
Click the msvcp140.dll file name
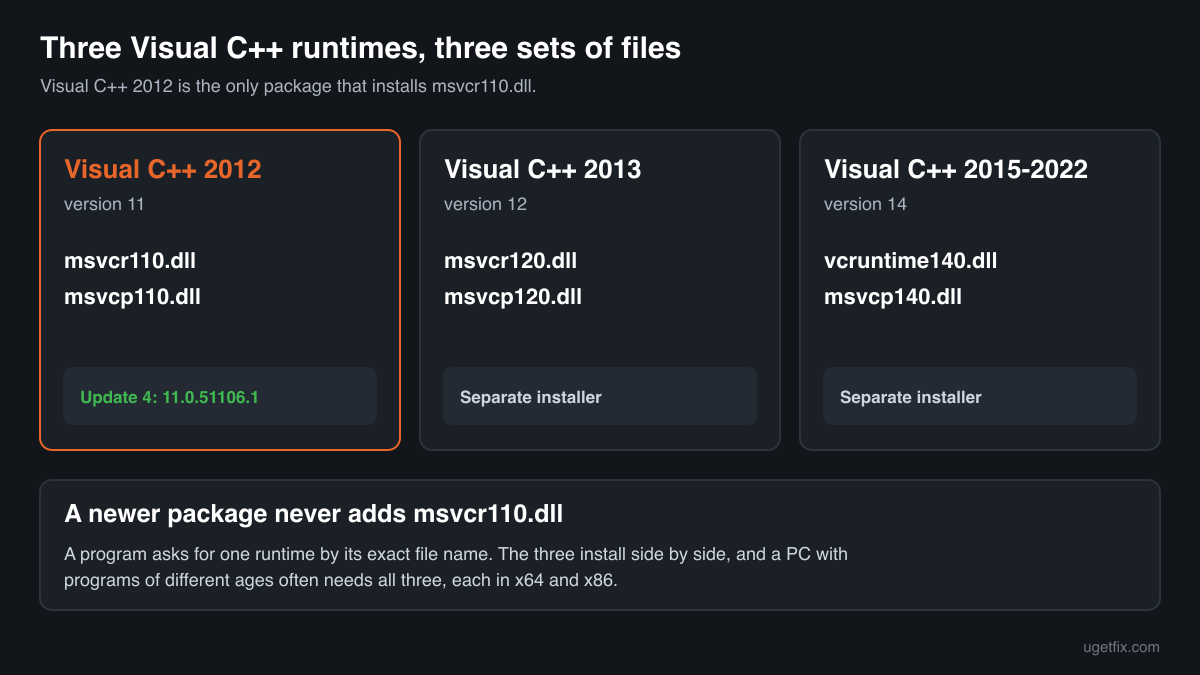(x=893, y=297)
